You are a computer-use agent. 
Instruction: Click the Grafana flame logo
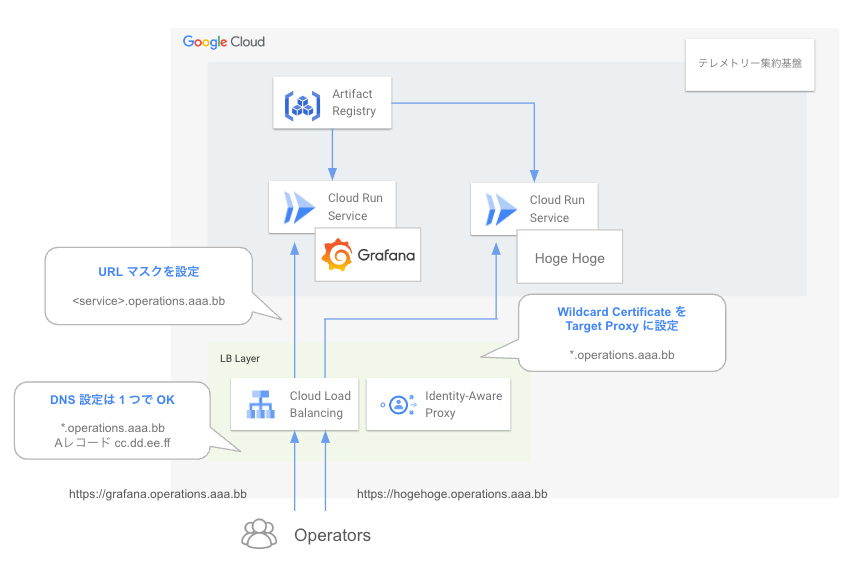click(337, 254)
